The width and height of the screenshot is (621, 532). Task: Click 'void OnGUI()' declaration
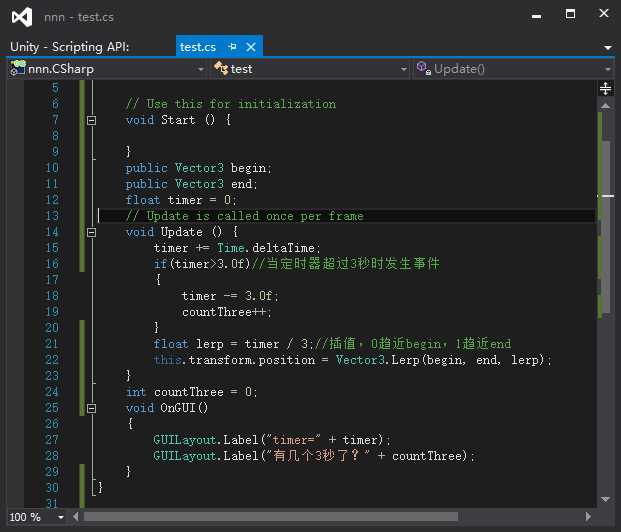167,408
